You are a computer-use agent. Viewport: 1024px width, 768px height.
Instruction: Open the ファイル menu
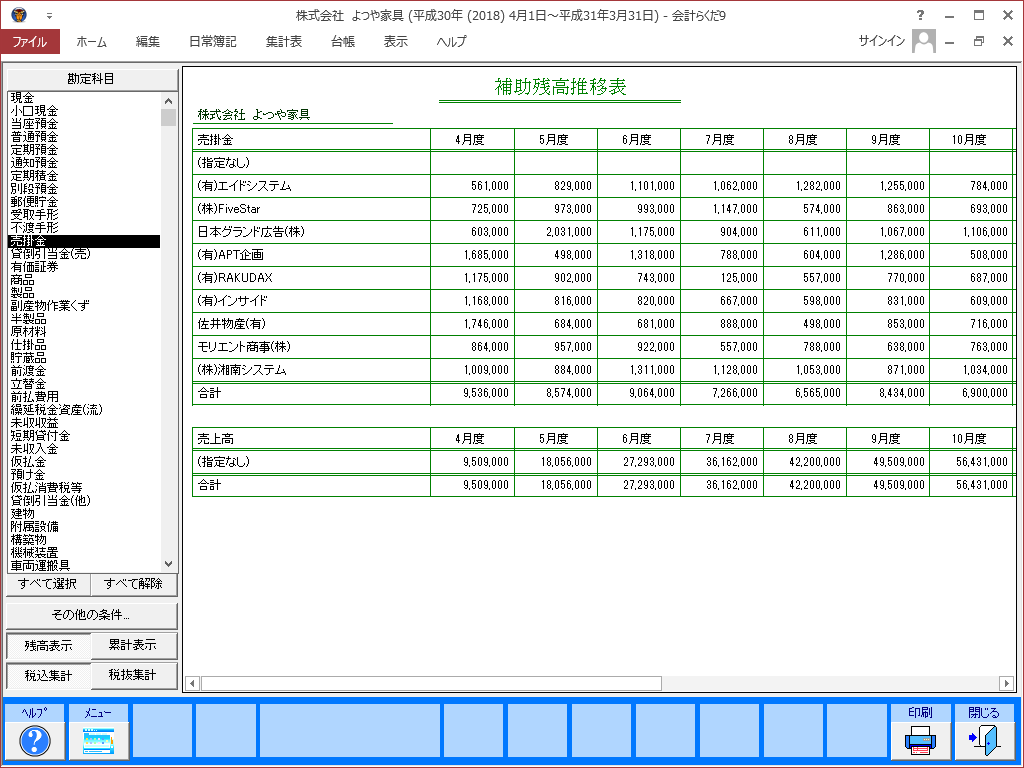pos(30,41)
